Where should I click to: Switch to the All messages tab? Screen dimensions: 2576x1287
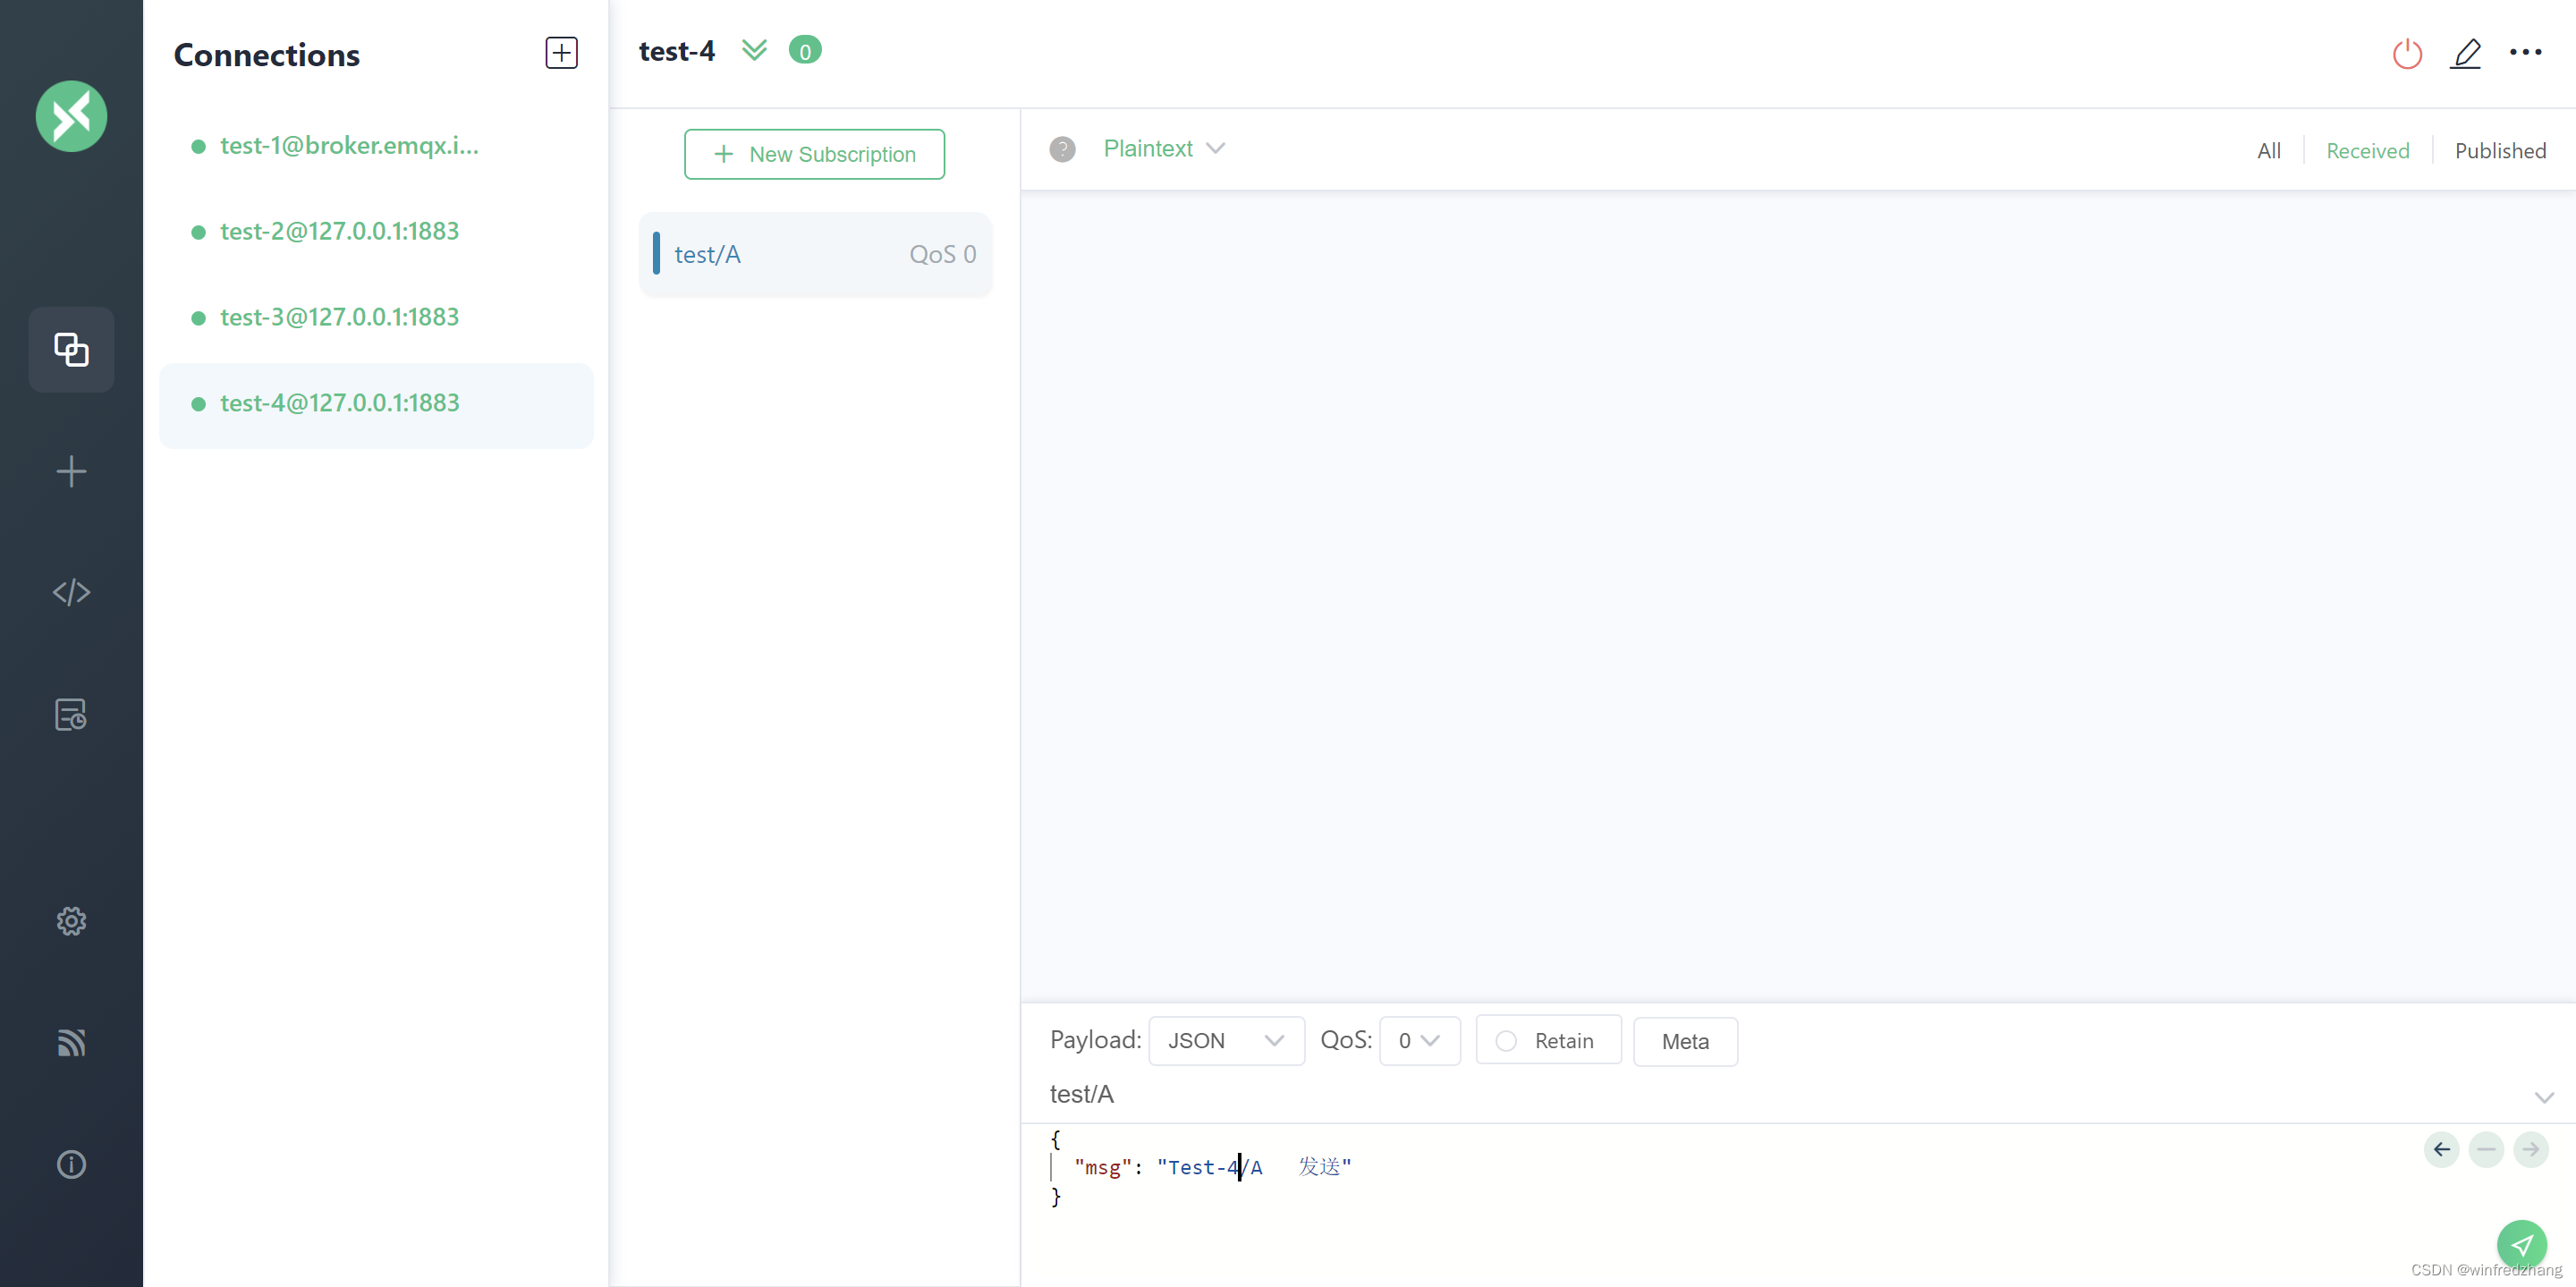2268,150
